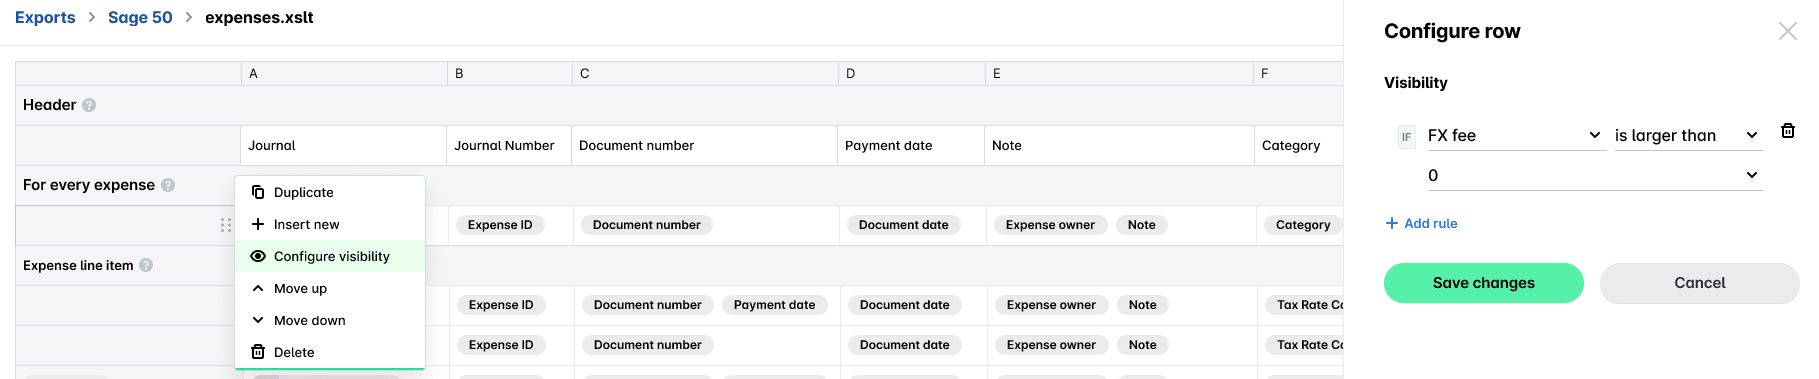
Task: Grab the drag handle on the expense row
Action: pyautogui.click(x=226, y=225)
